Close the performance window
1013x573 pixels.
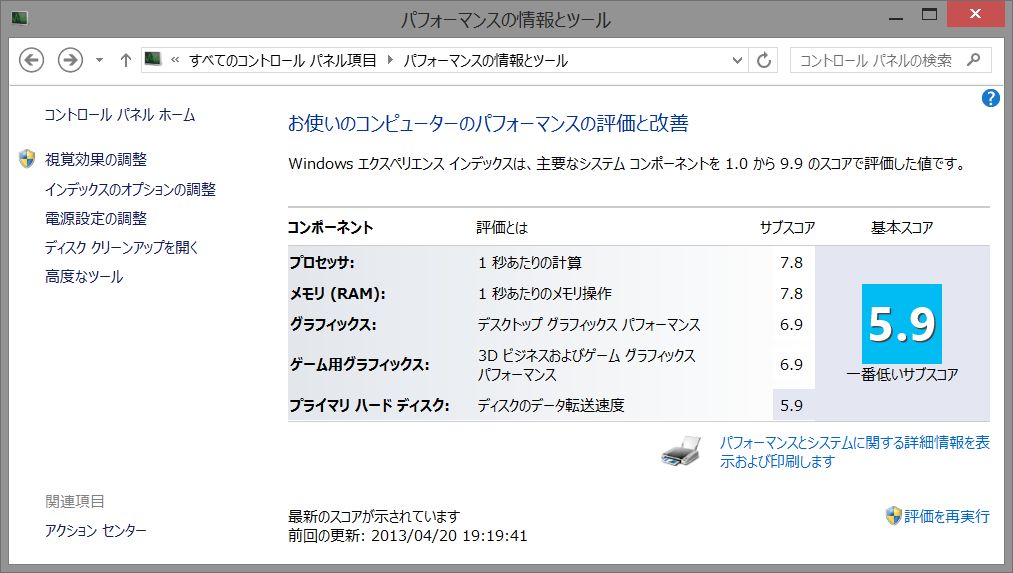[x=975, y=14]
